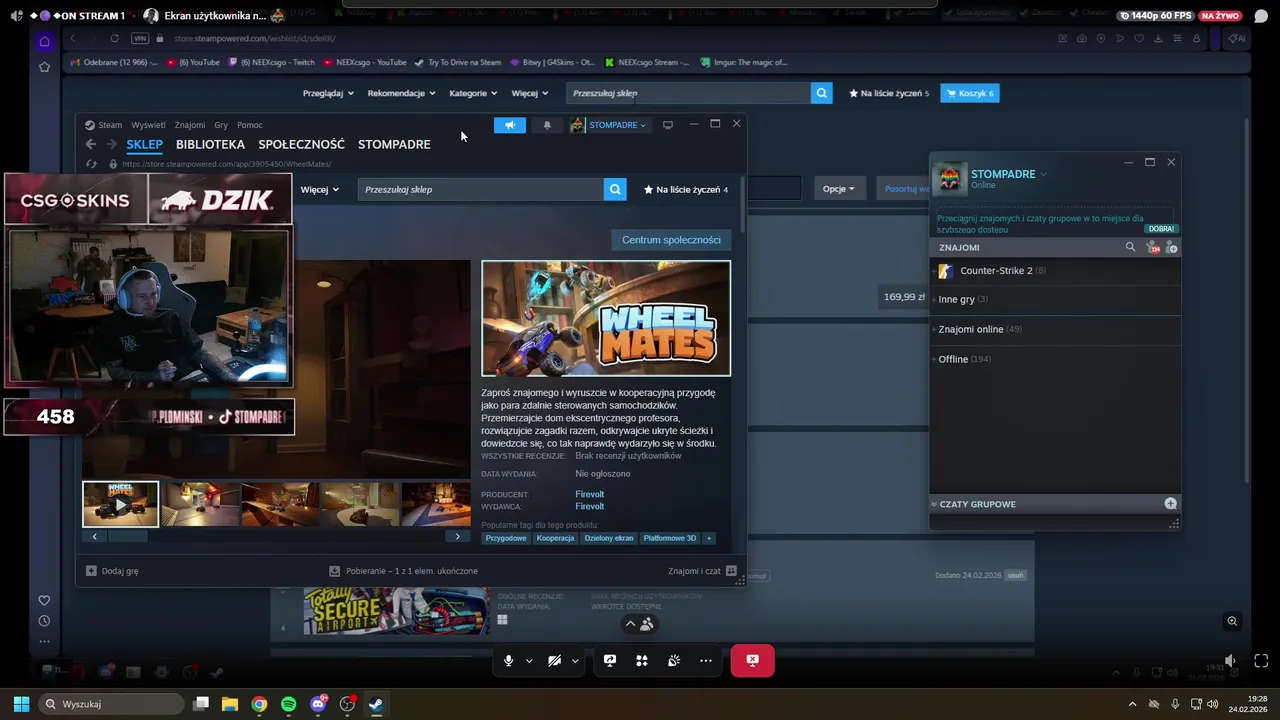Click the add friend icon
This screenshot has height=720, width=1280.
tap(1172, 247)
